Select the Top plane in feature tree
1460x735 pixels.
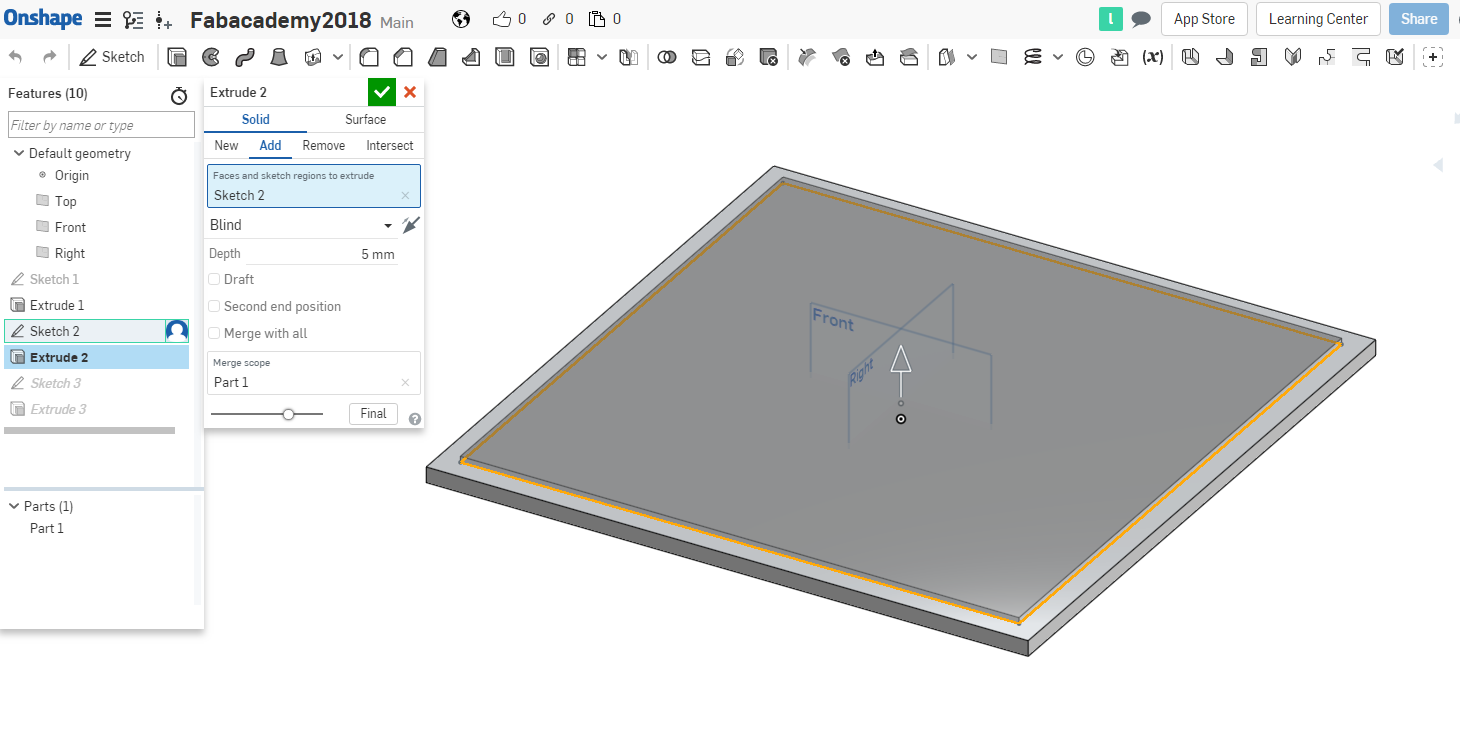coord(66,201)
